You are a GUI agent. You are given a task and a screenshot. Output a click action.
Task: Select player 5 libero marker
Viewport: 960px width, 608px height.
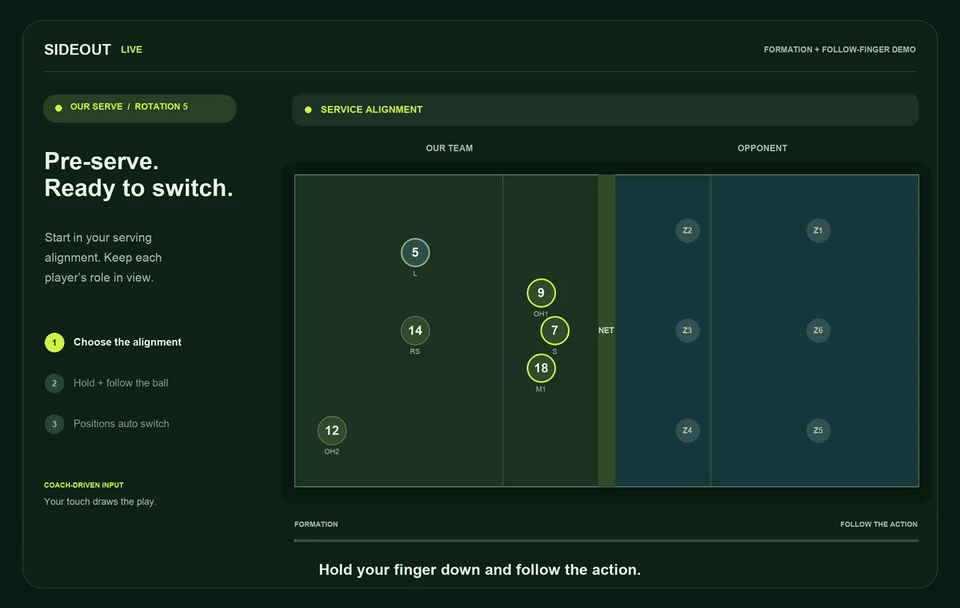tap(415, 252)
